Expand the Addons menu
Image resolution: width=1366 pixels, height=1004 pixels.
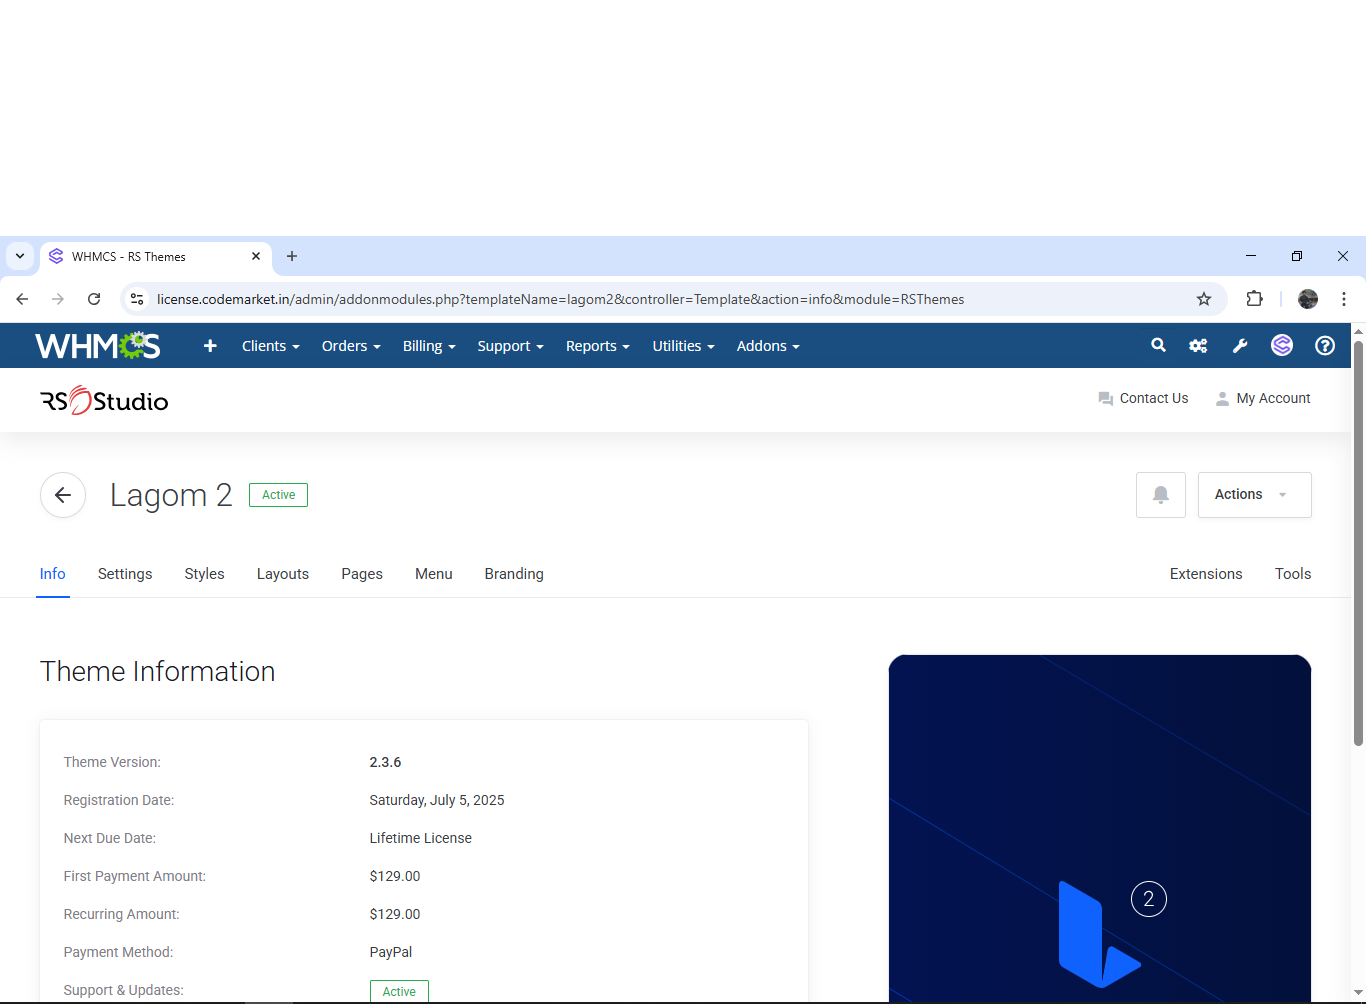pos(768,346)
